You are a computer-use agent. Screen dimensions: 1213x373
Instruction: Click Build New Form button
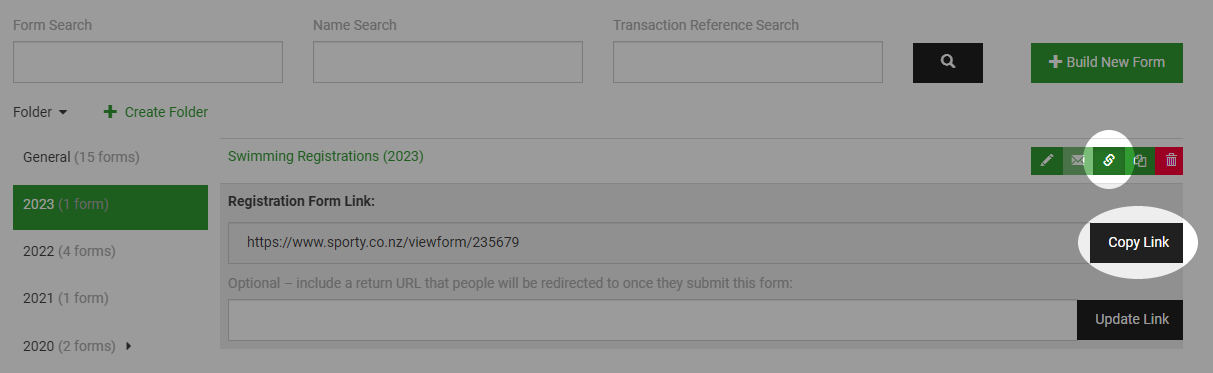point(1107,62)
